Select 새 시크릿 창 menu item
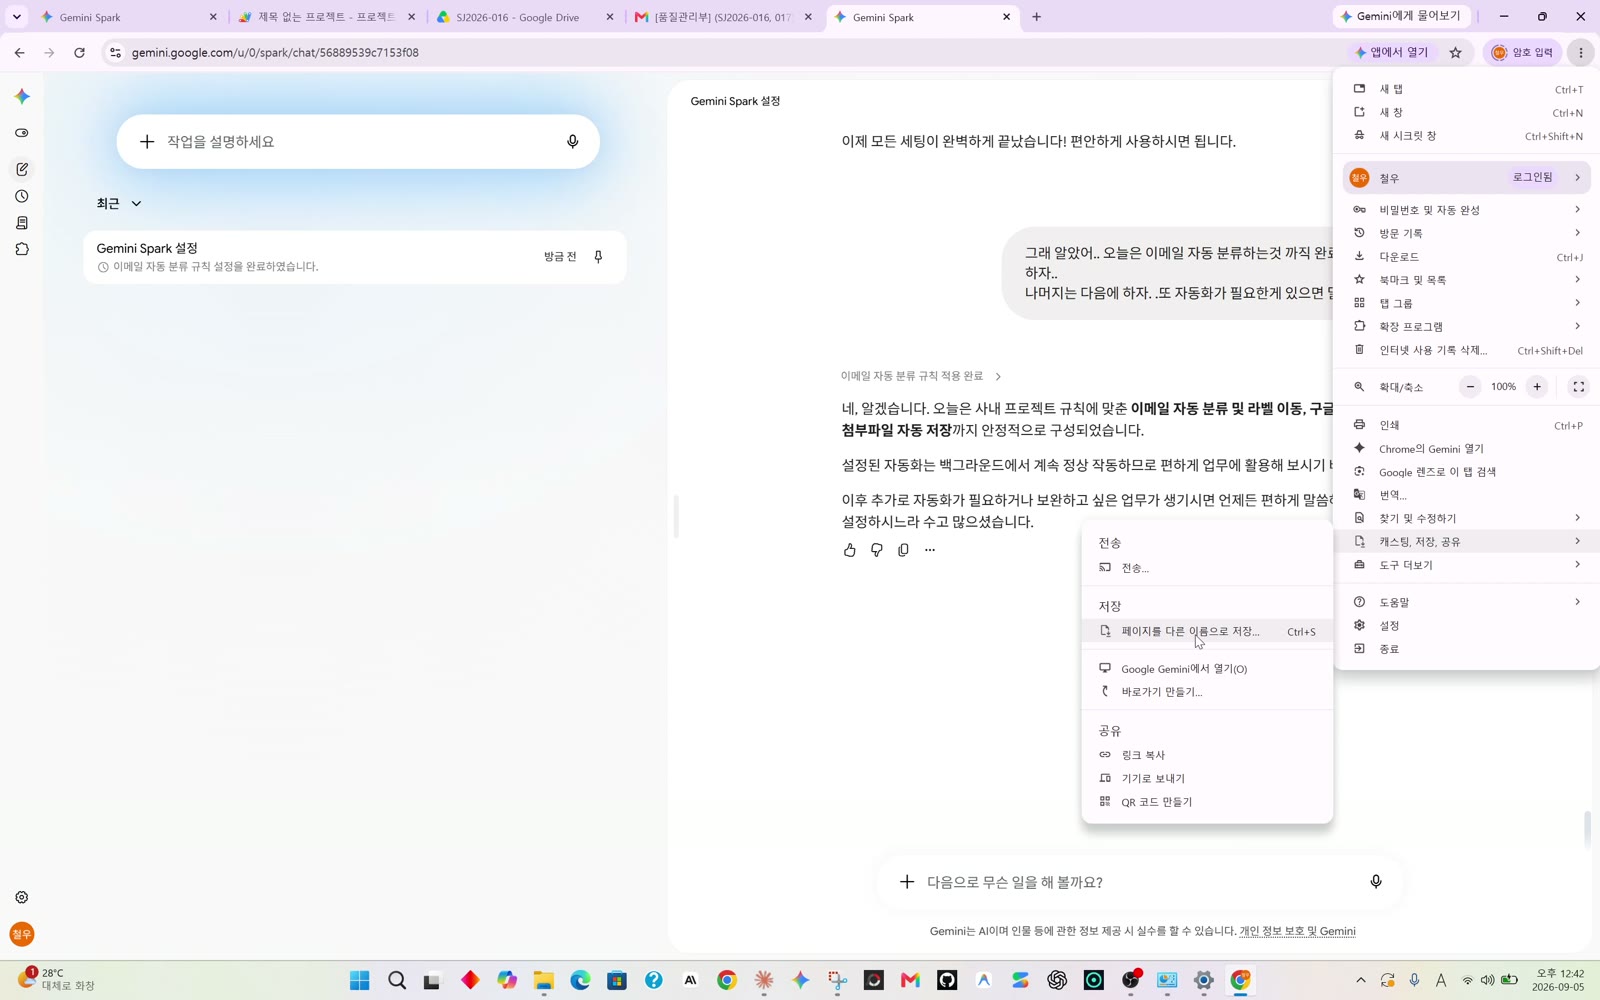The image size is (1600, 1000). [x=1466, y=136]
